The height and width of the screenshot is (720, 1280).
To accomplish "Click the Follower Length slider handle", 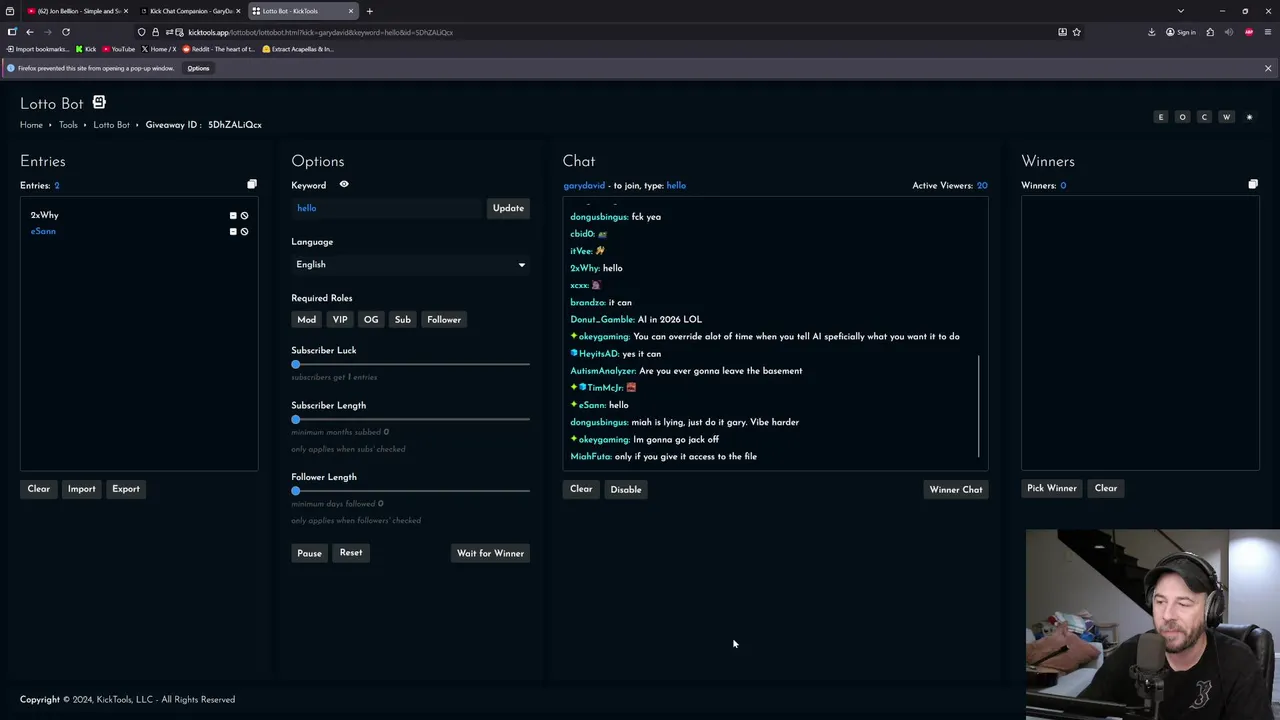I will (296, 491).
